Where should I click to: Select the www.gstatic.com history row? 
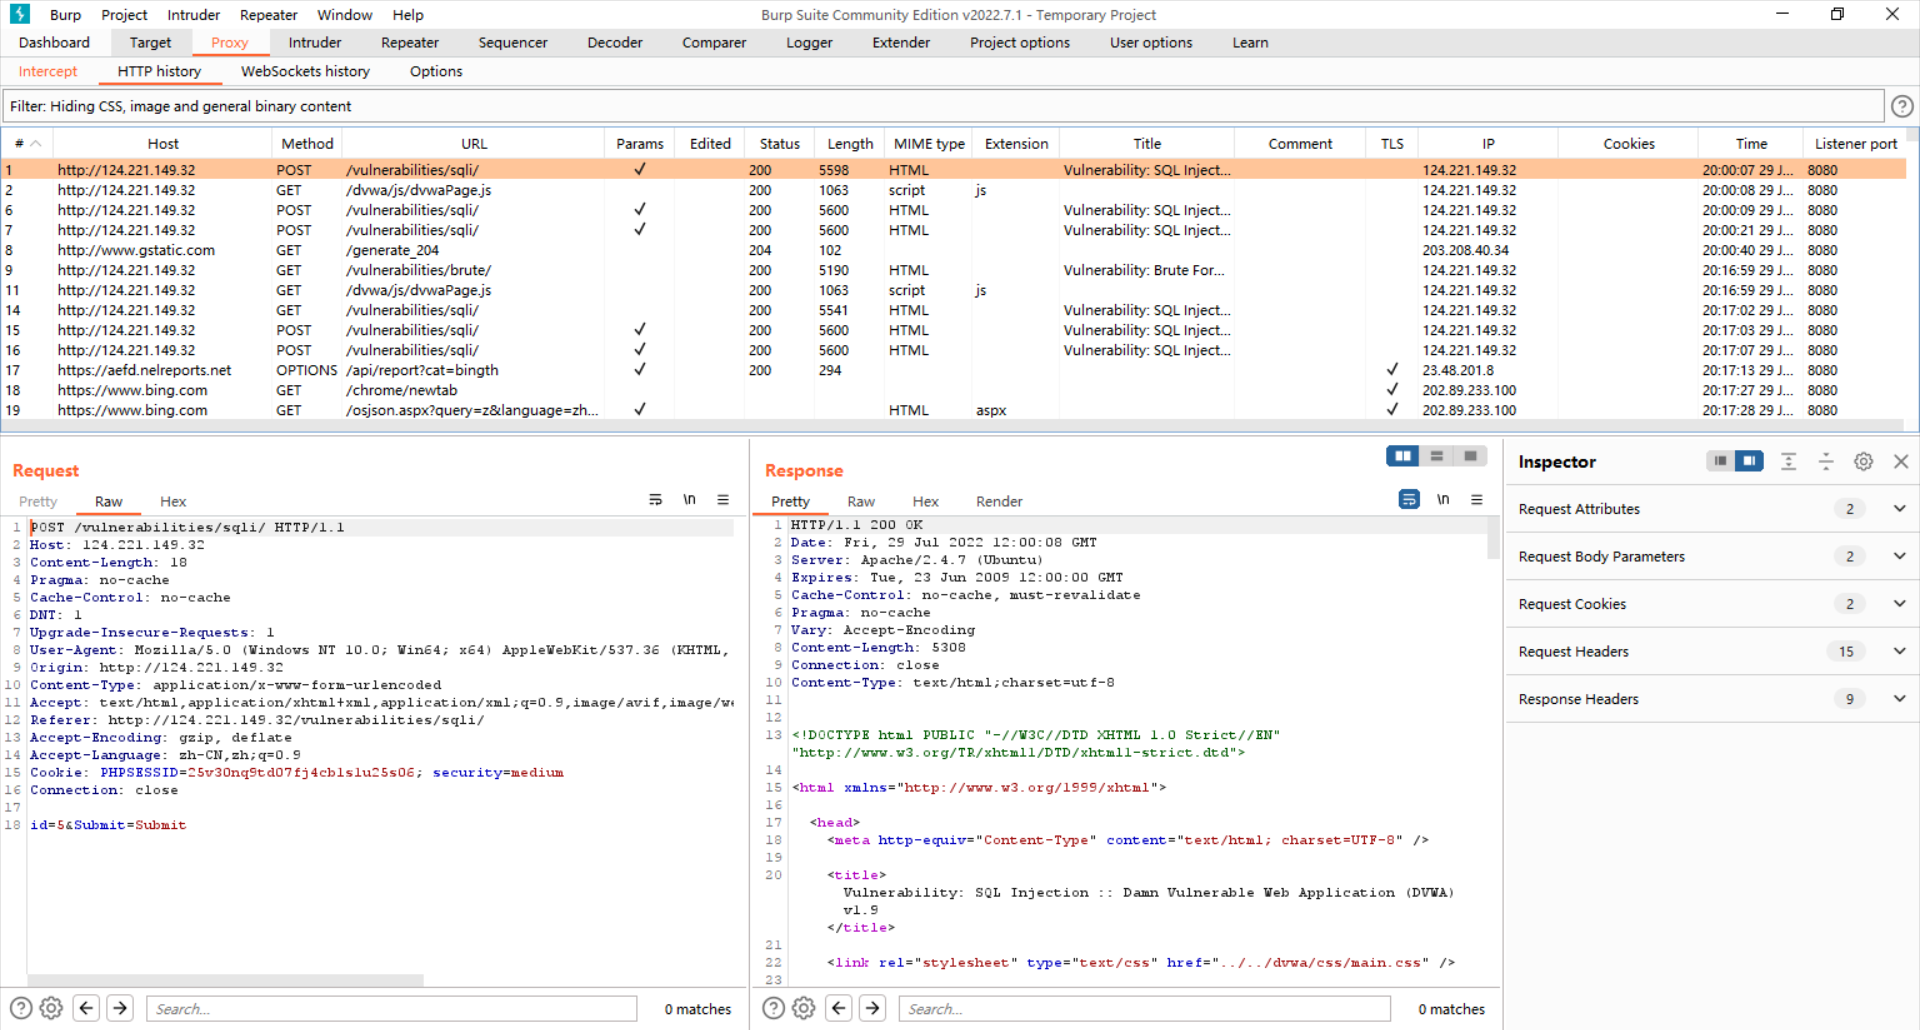(953, 250)
